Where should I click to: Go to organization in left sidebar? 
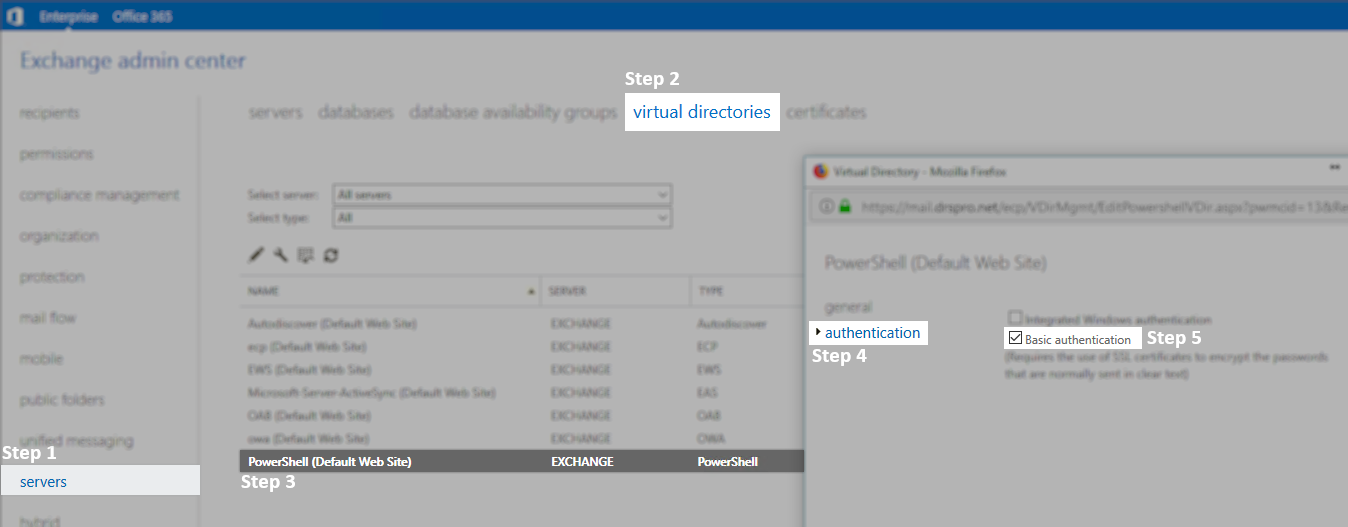tap(59, 236)
